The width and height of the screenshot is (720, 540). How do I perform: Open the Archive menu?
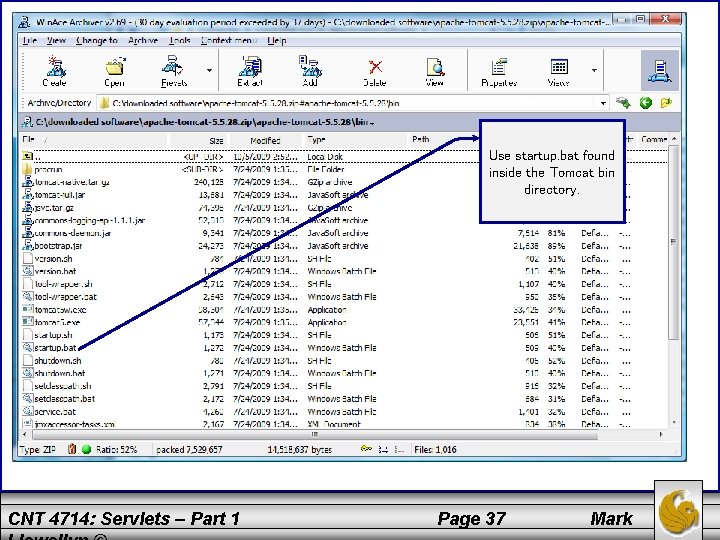[x=143, y=40]
